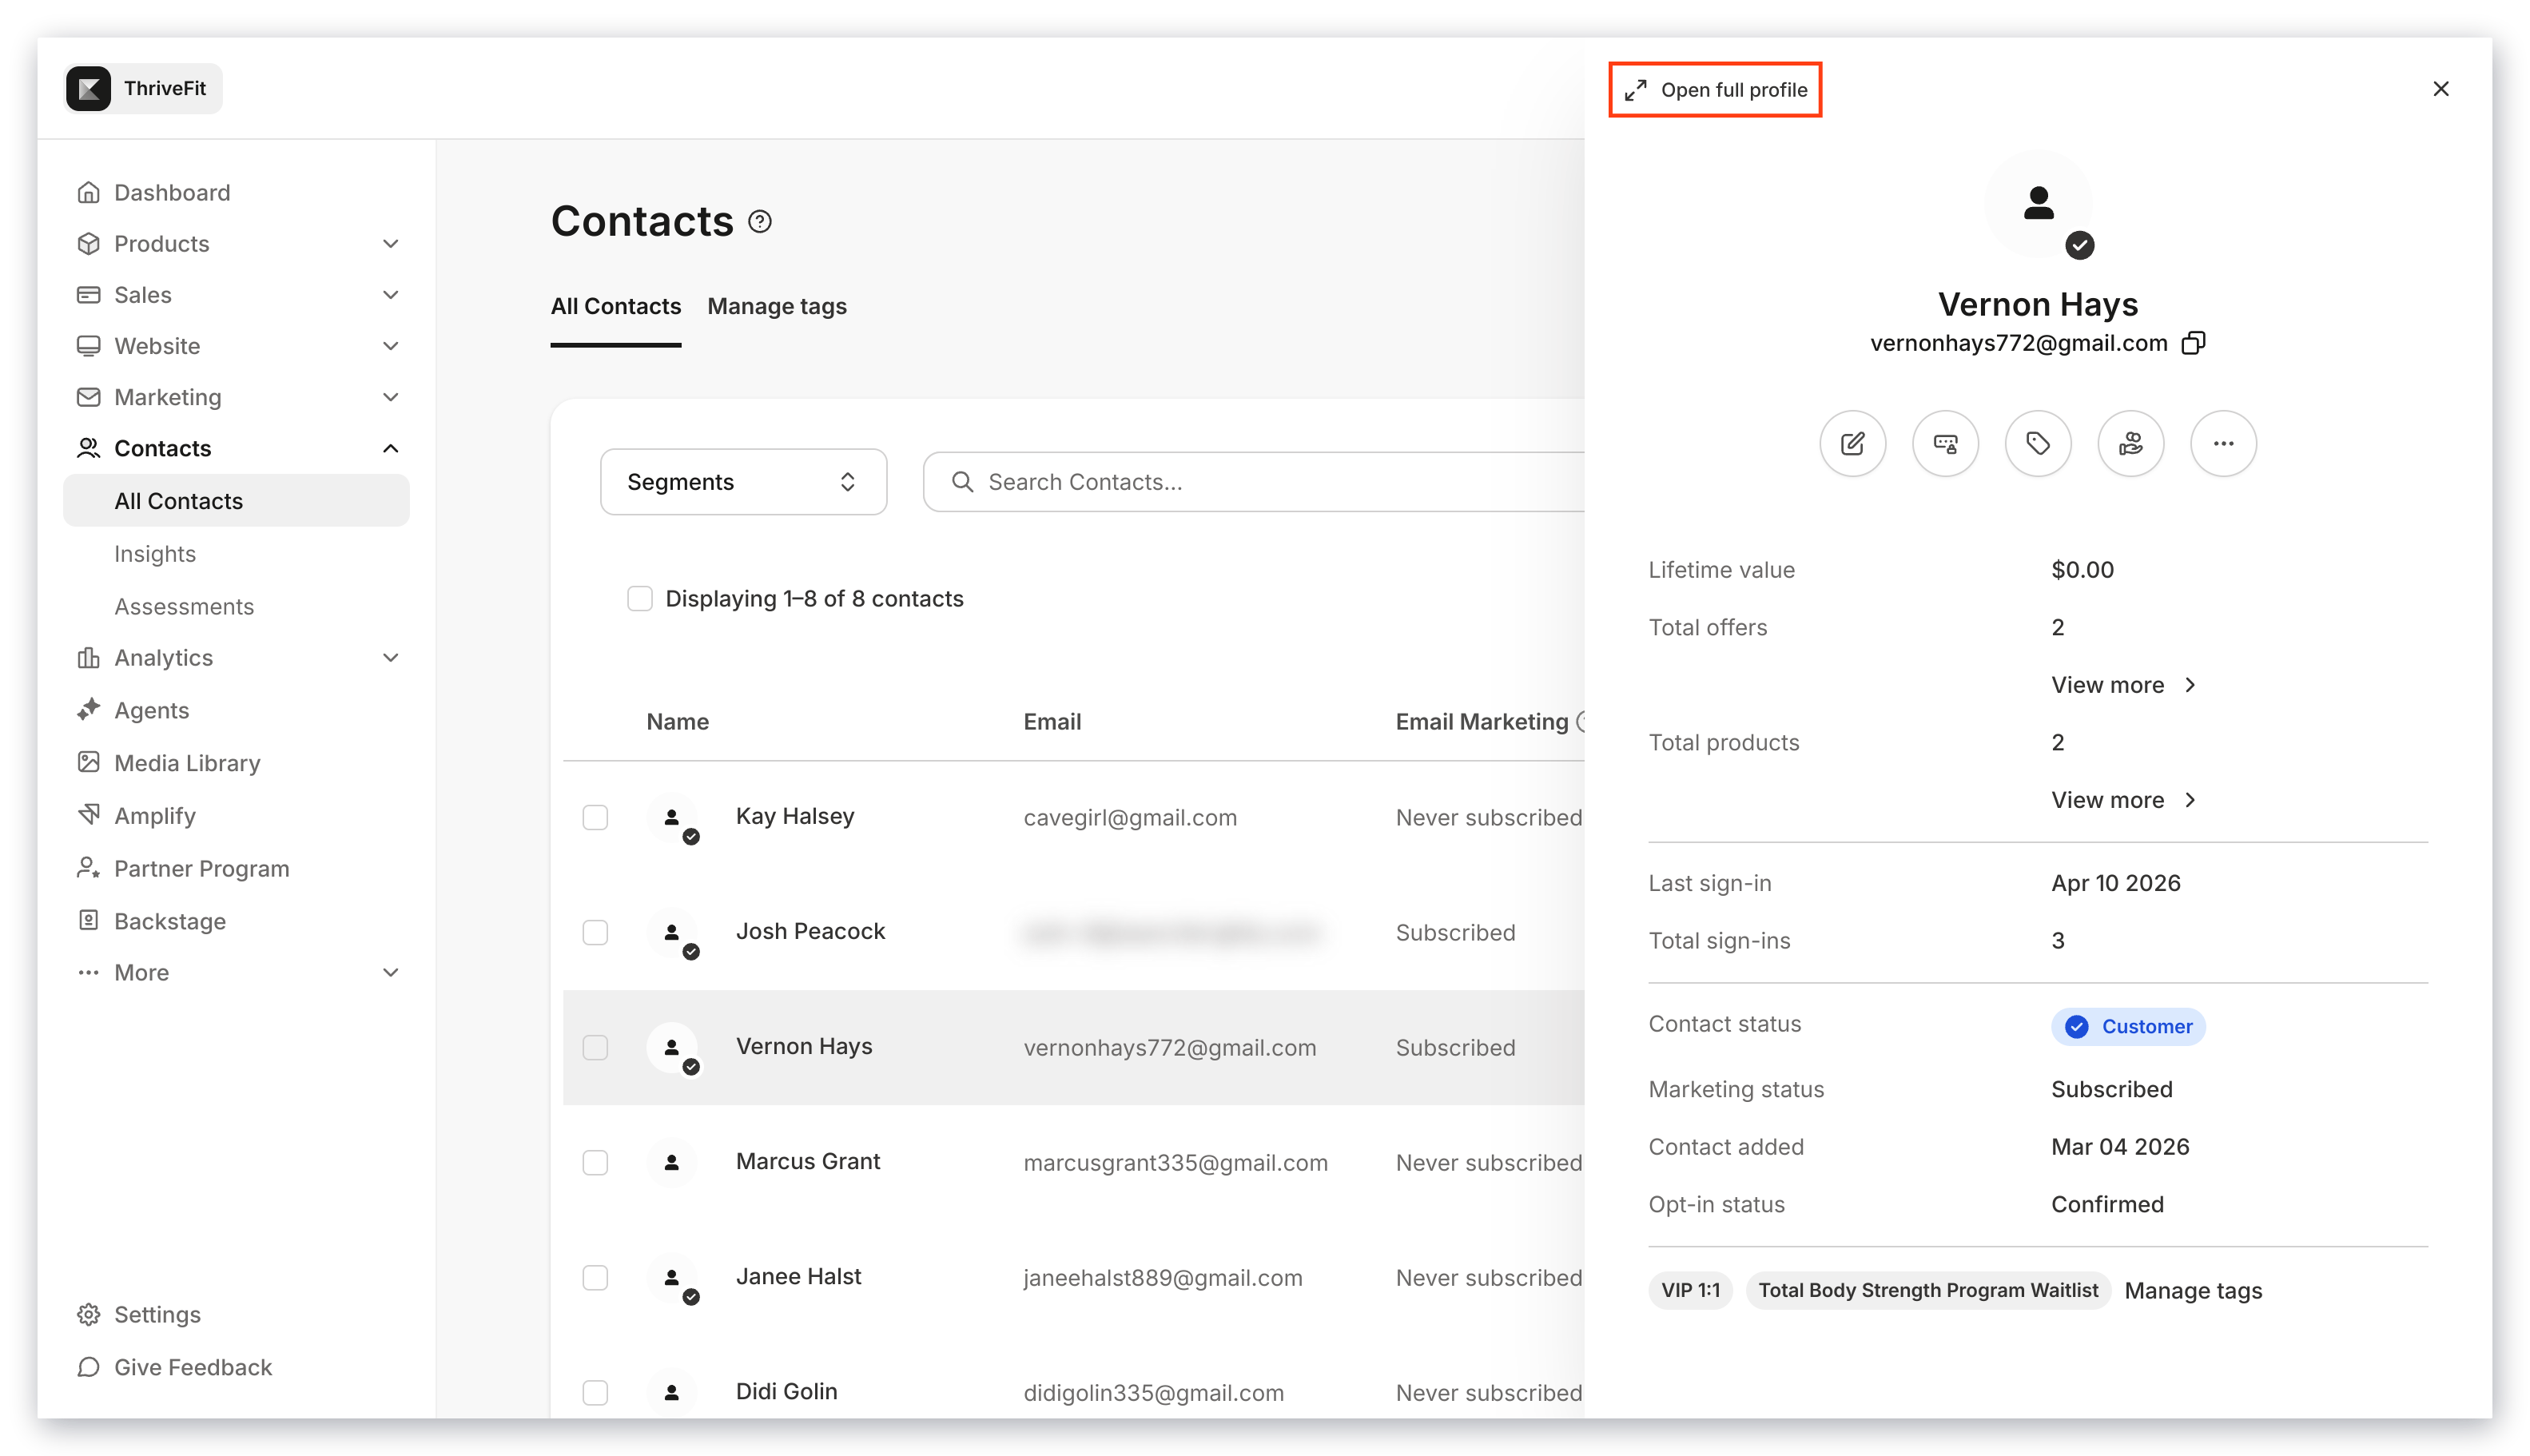Click the card icon next to the edit icon

click(x=1945, y=443)
